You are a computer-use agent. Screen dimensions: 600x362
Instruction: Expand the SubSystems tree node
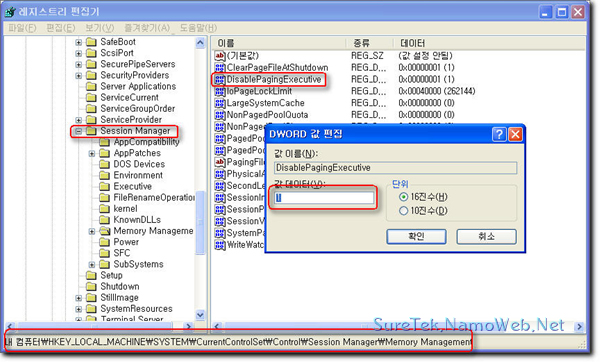(x=92, y=264)
